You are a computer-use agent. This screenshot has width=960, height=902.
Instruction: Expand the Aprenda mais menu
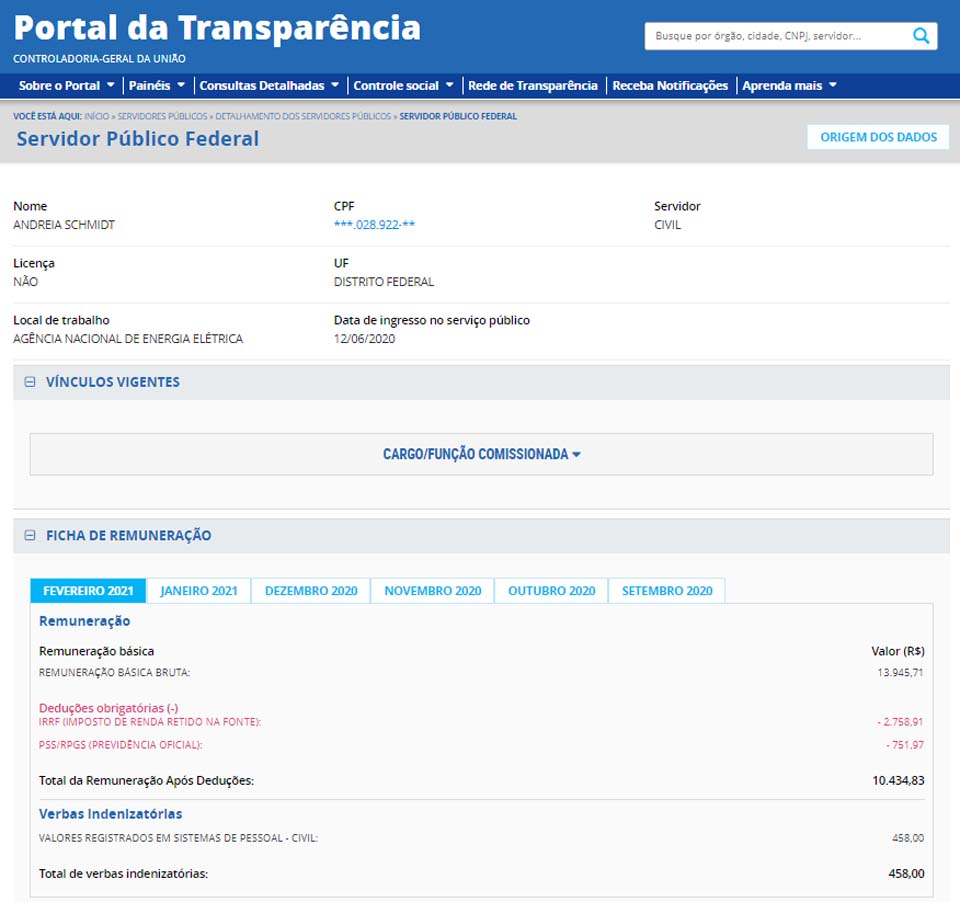tap(789, 86)
